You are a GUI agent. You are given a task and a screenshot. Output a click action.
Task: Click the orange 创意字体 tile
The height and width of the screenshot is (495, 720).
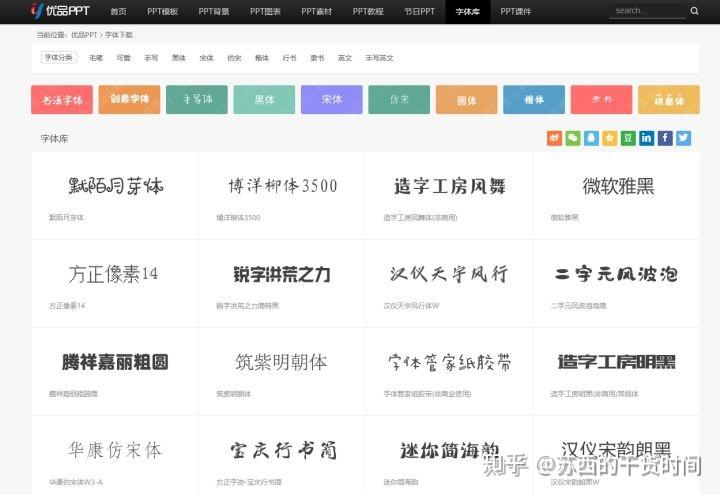coord(129,99)
